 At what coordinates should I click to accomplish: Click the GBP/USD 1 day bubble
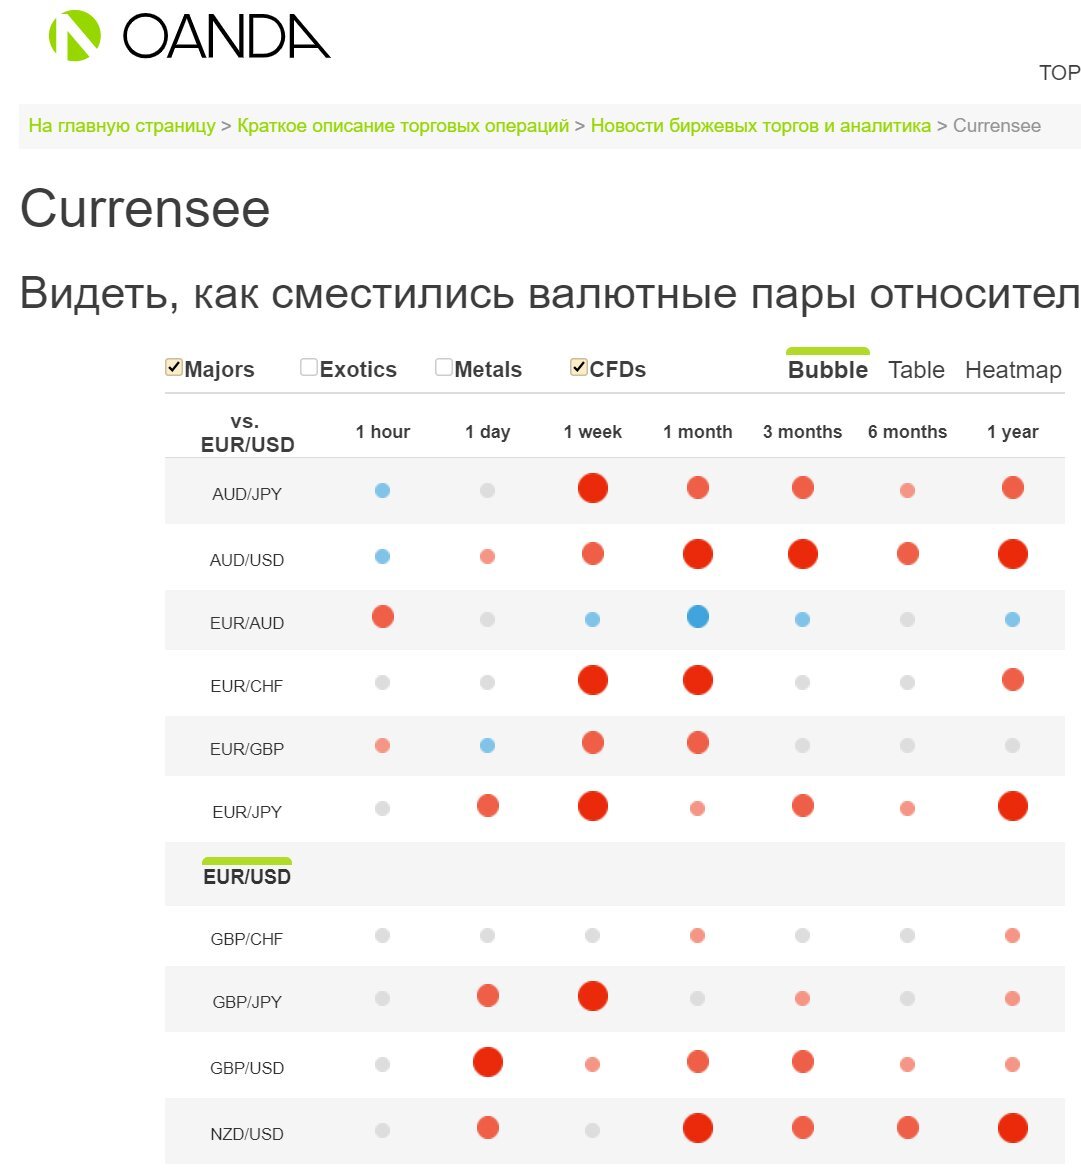click(x=487, y=1061)
